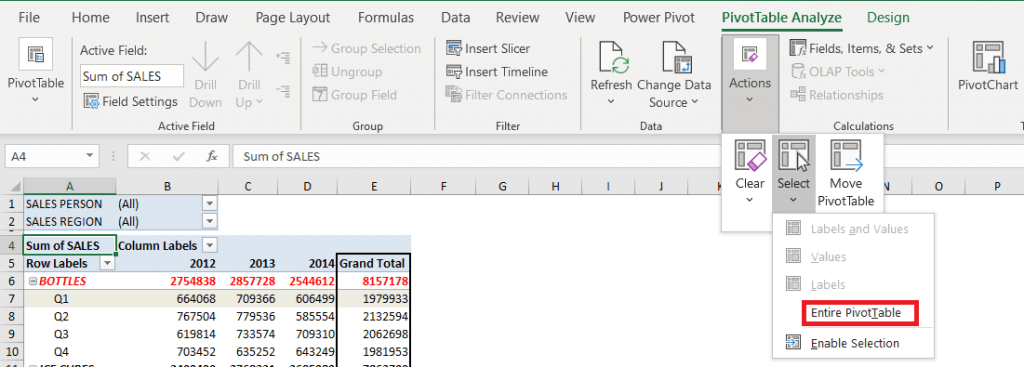Open the SALES PERSON filter dropdown
Image resolution: width=1024 pixels, height=367 pixels.
(x=210, y=204)
